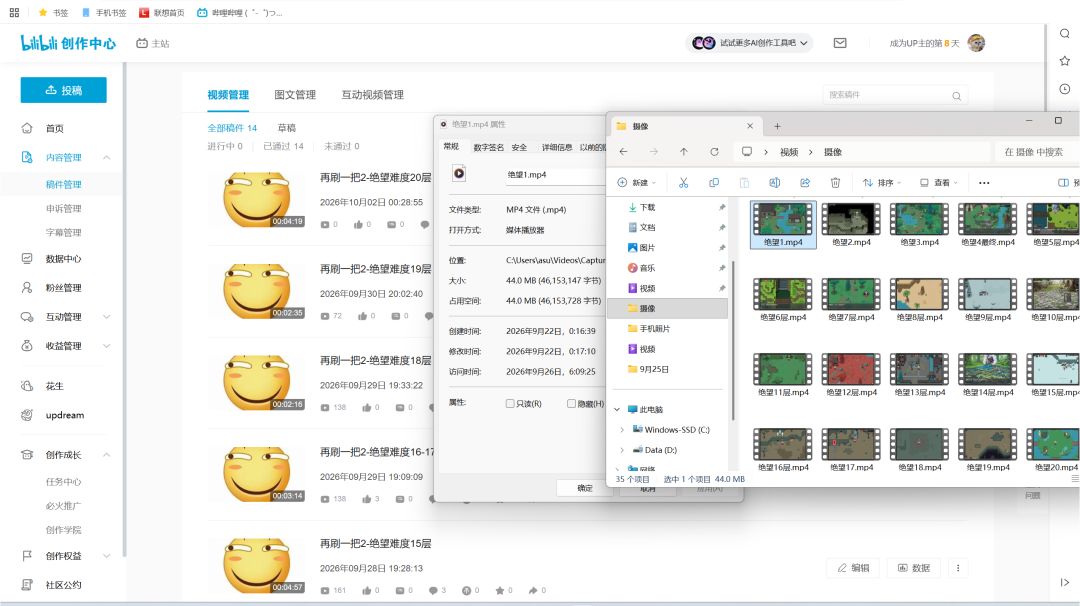This screenshot has width=1080, height=606.
Task: Click the search magnifier in 搜索稿件 box
Action: [957, 96]
